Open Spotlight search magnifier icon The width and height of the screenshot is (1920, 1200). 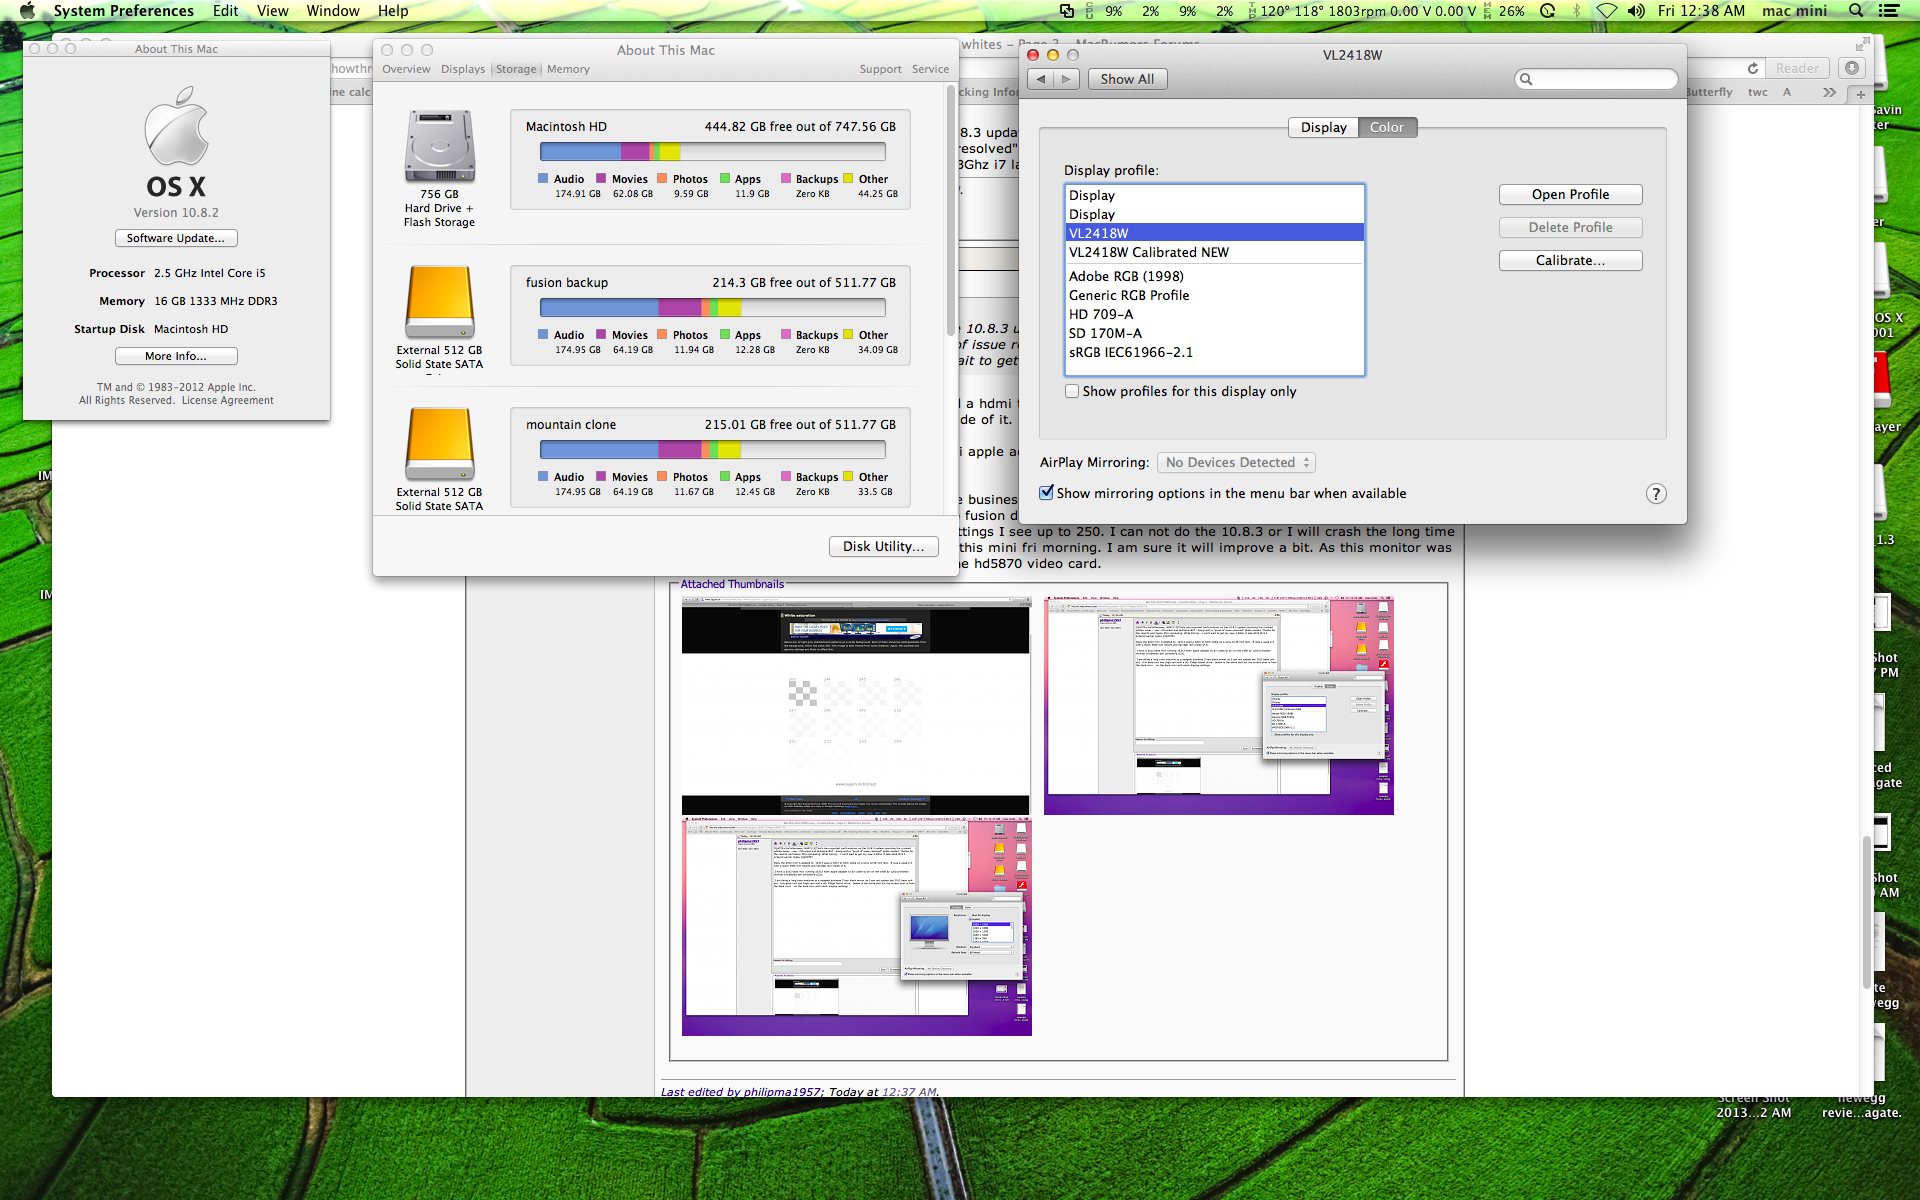pos(1856,11)
